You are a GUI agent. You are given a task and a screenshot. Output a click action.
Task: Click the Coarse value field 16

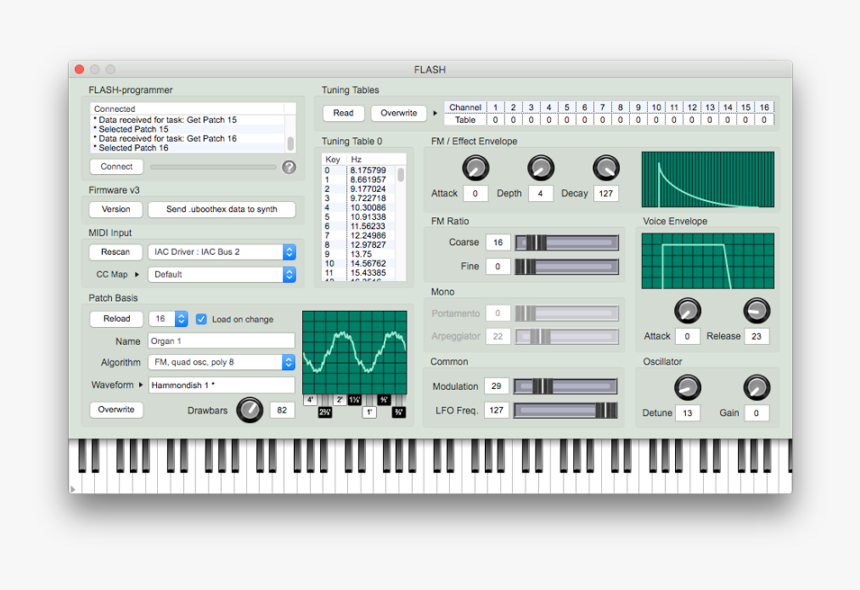click(497, 242)
